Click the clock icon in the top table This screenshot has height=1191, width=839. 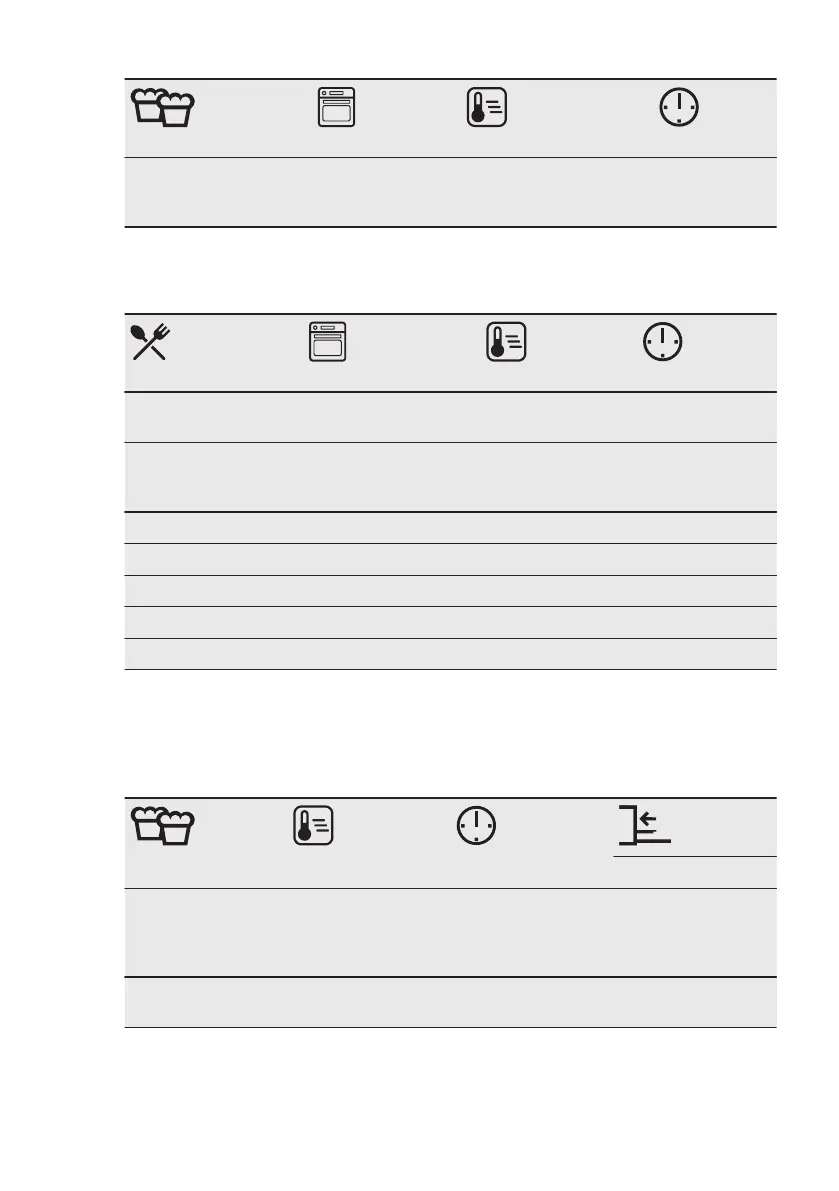(679, 107)
